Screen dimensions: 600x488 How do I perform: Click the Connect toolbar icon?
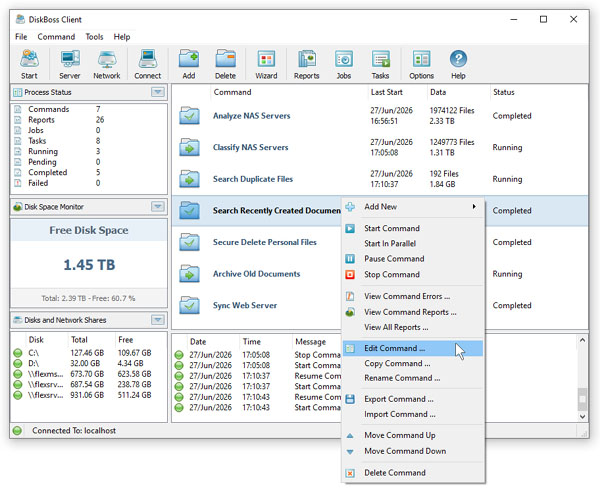coord(148,64)
